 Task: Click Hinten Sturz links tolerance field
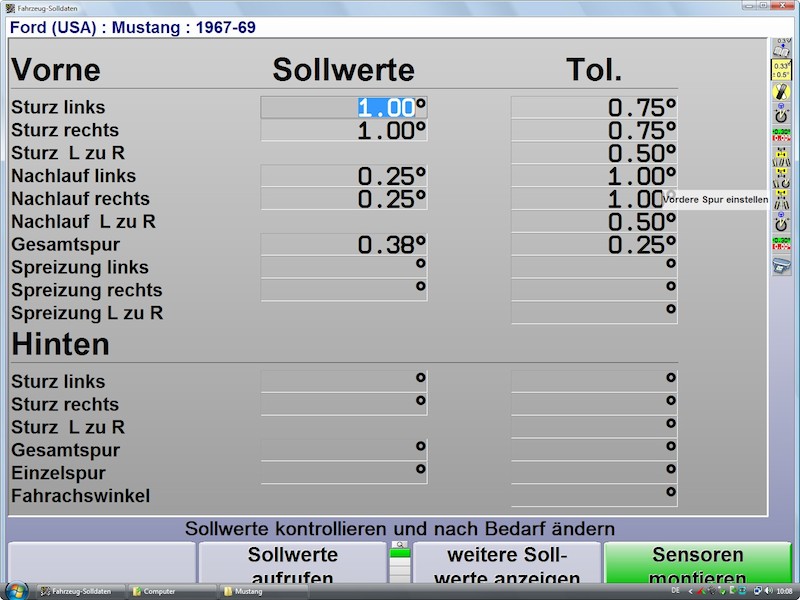click(x=594, y=381)
